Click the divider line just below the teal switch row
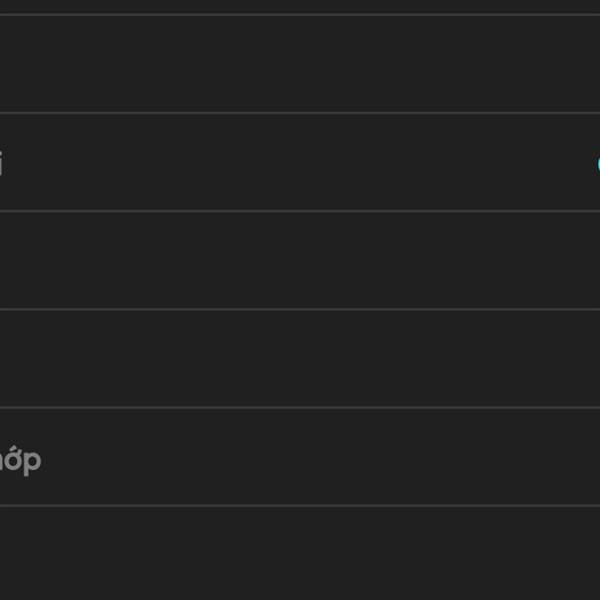This screenshot has height=600, width=600. point(300,211)
